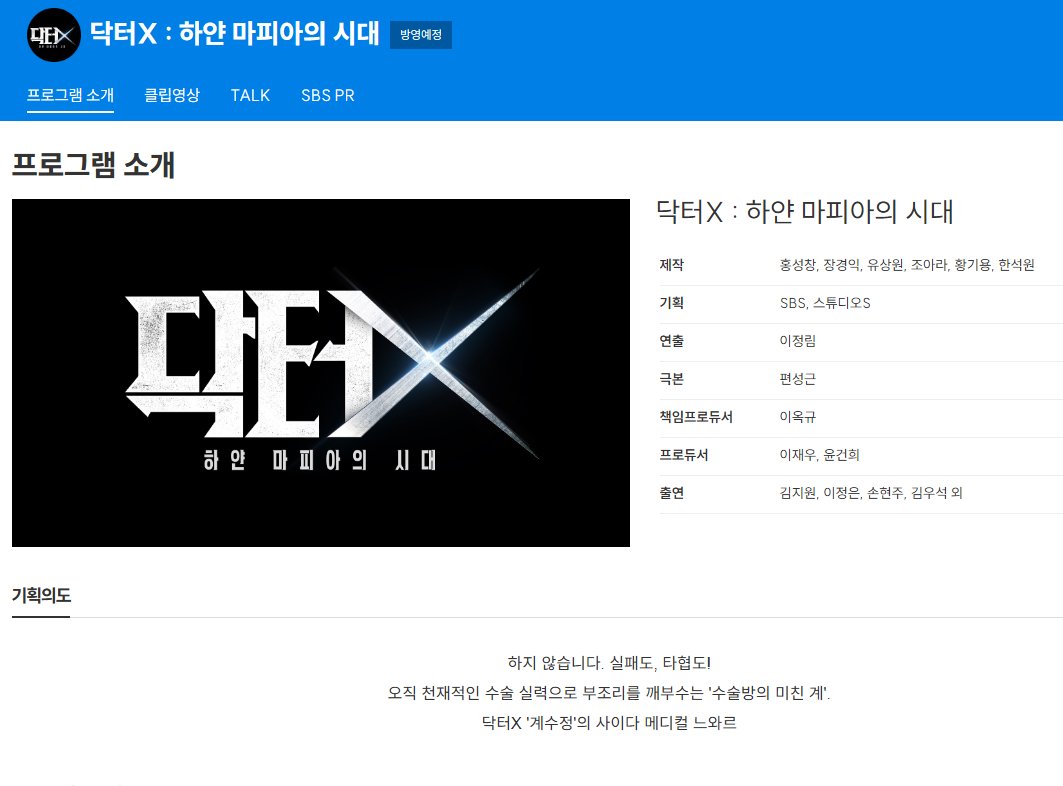Click the cast list 김지원, 이정은, 손현주
Viewport: 1063px width, 786px height.
tap(871, 493)
